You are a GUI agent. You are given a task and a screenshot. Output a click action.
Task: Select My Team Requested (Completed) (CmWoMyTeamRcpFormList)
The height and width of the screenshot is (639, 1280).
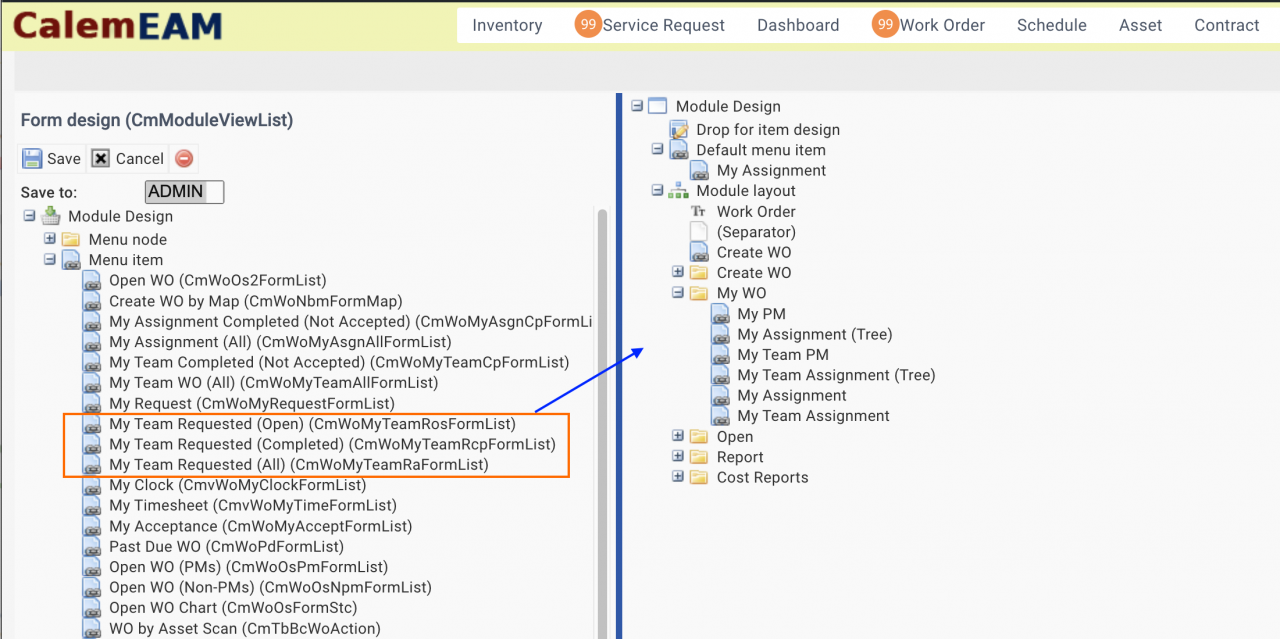coord(332,444)
